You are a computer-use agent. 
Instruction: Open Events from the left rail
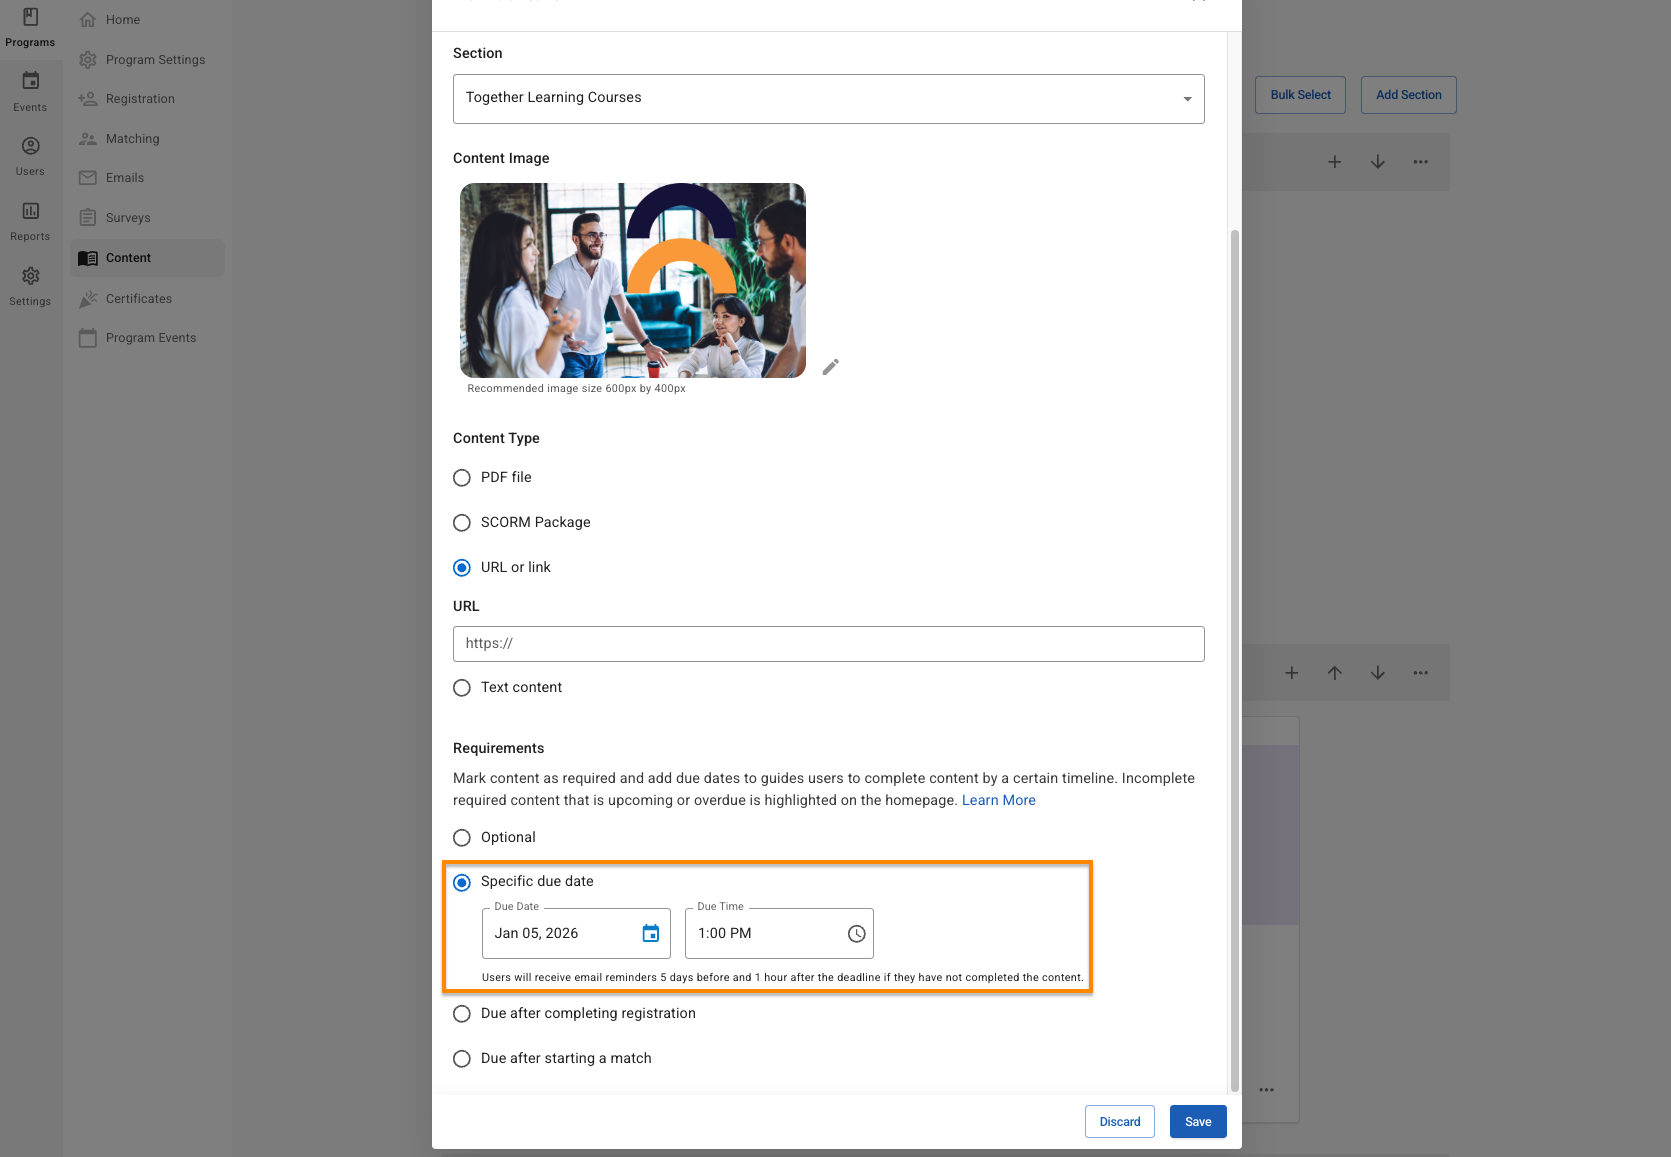(x=30, y=90)
